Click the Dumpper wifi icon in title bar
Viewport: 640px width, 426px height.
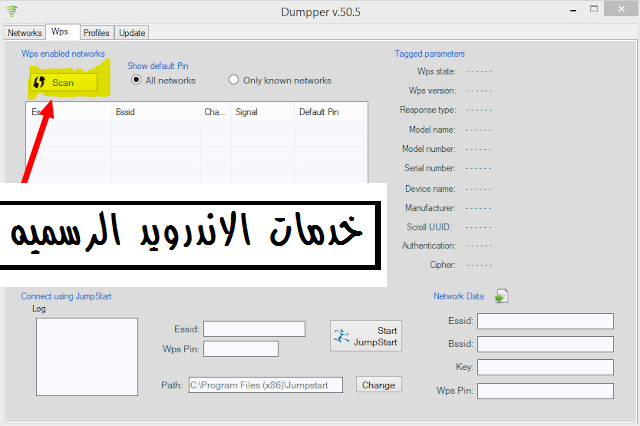(12, 11)
